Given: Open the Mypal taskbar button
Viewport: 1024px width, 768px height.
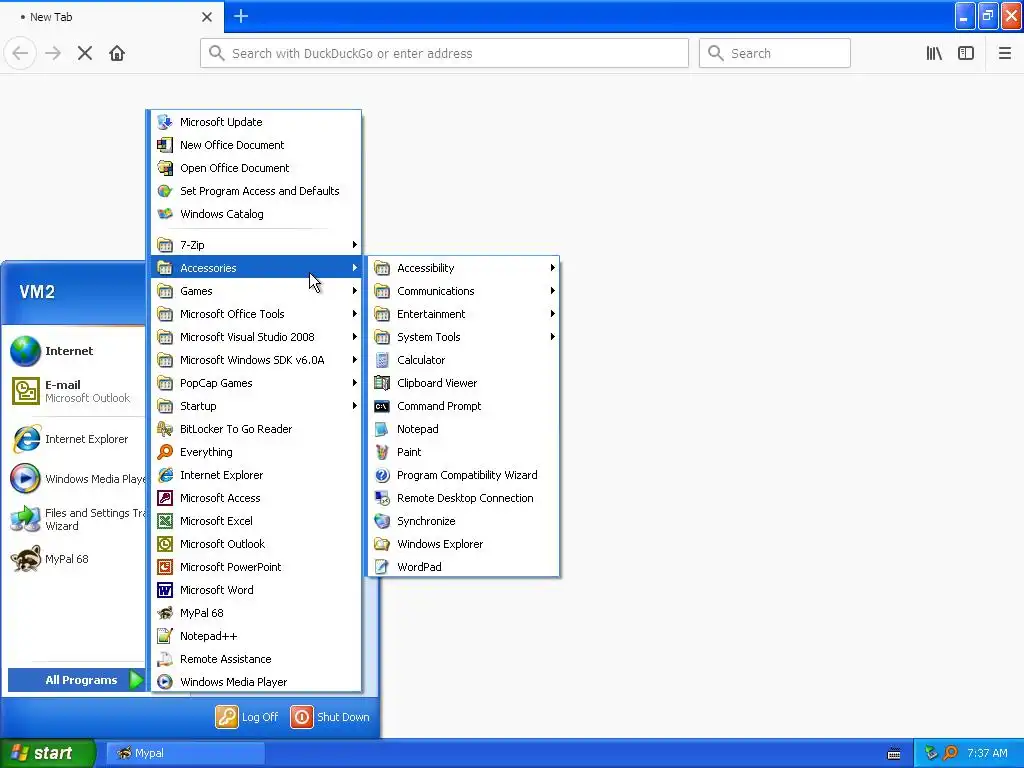Looking at the screenshot, I should tap(185, 753).
